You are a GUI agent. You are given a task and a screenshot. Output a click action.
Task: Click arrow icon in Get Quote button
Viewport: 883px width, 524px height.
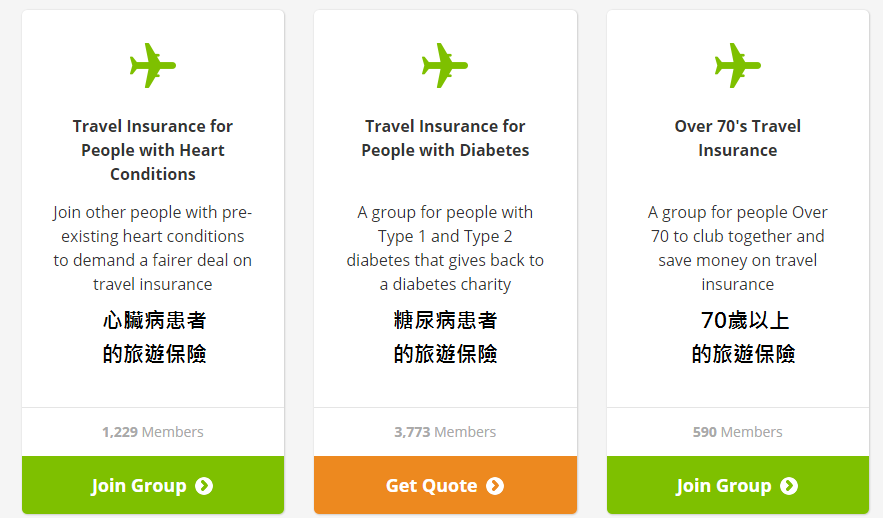click(x=495, y=486)
